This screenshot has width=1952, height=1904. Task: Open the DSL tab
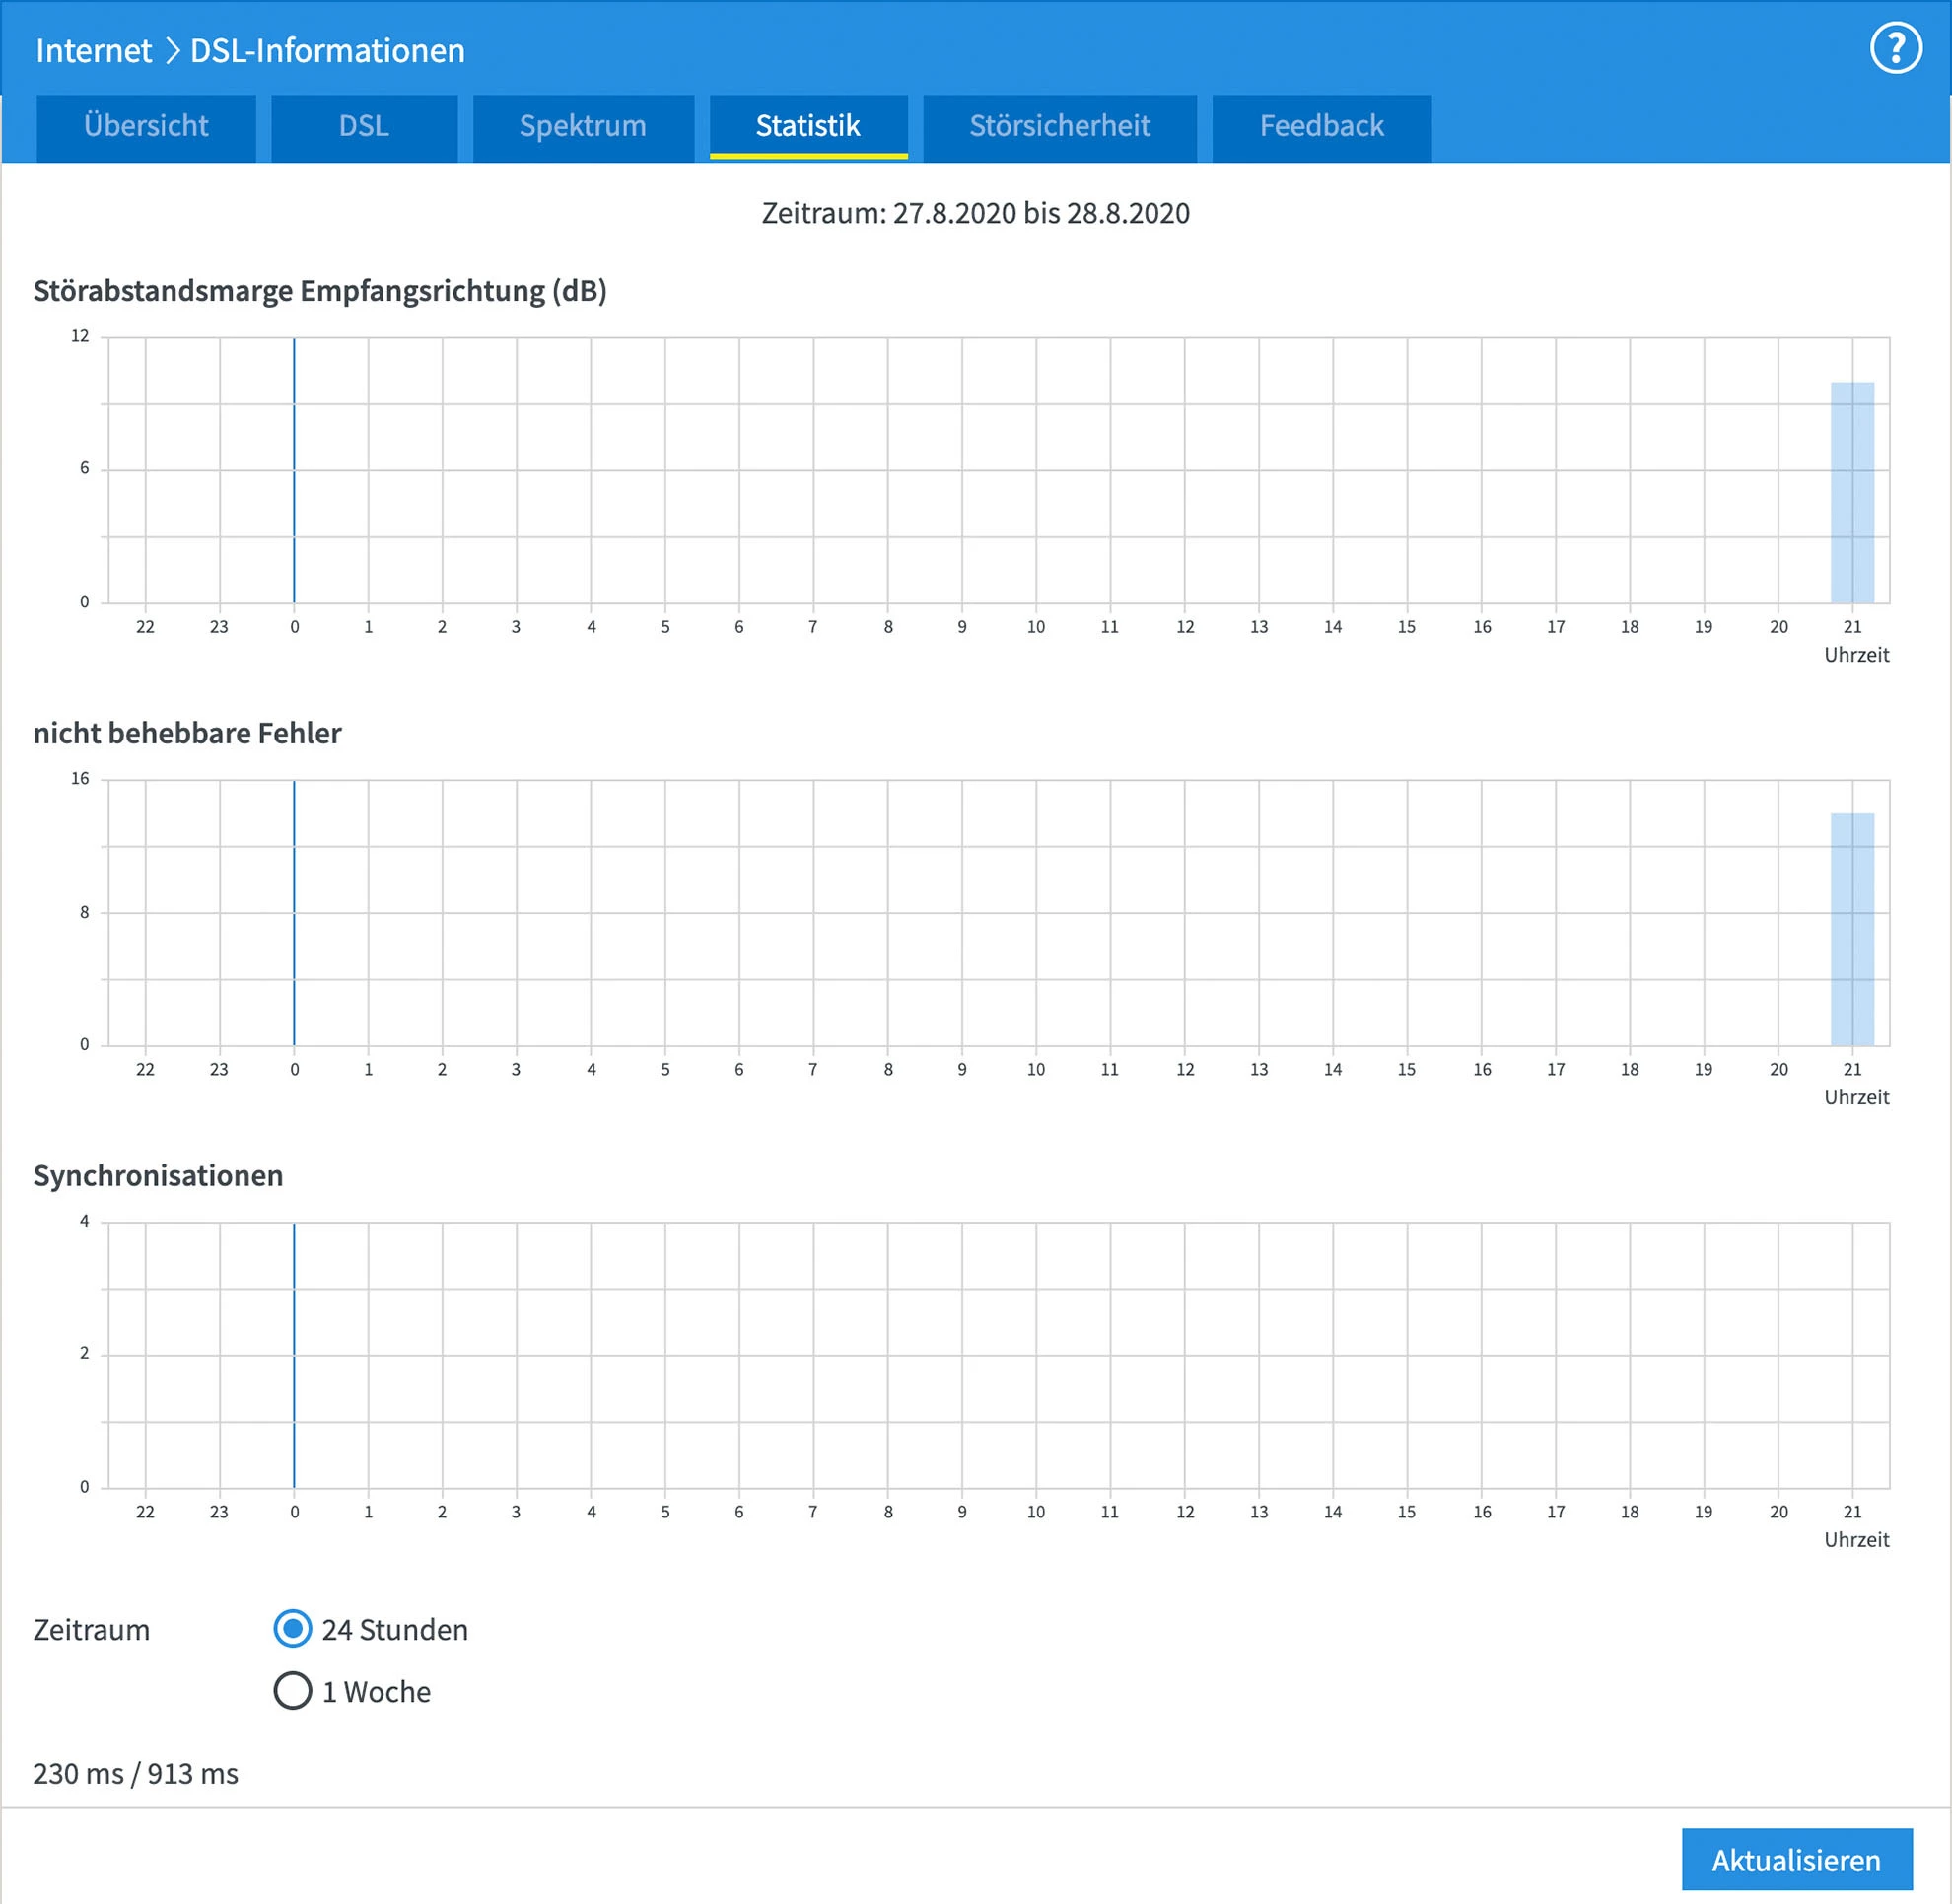coord(364,127)
